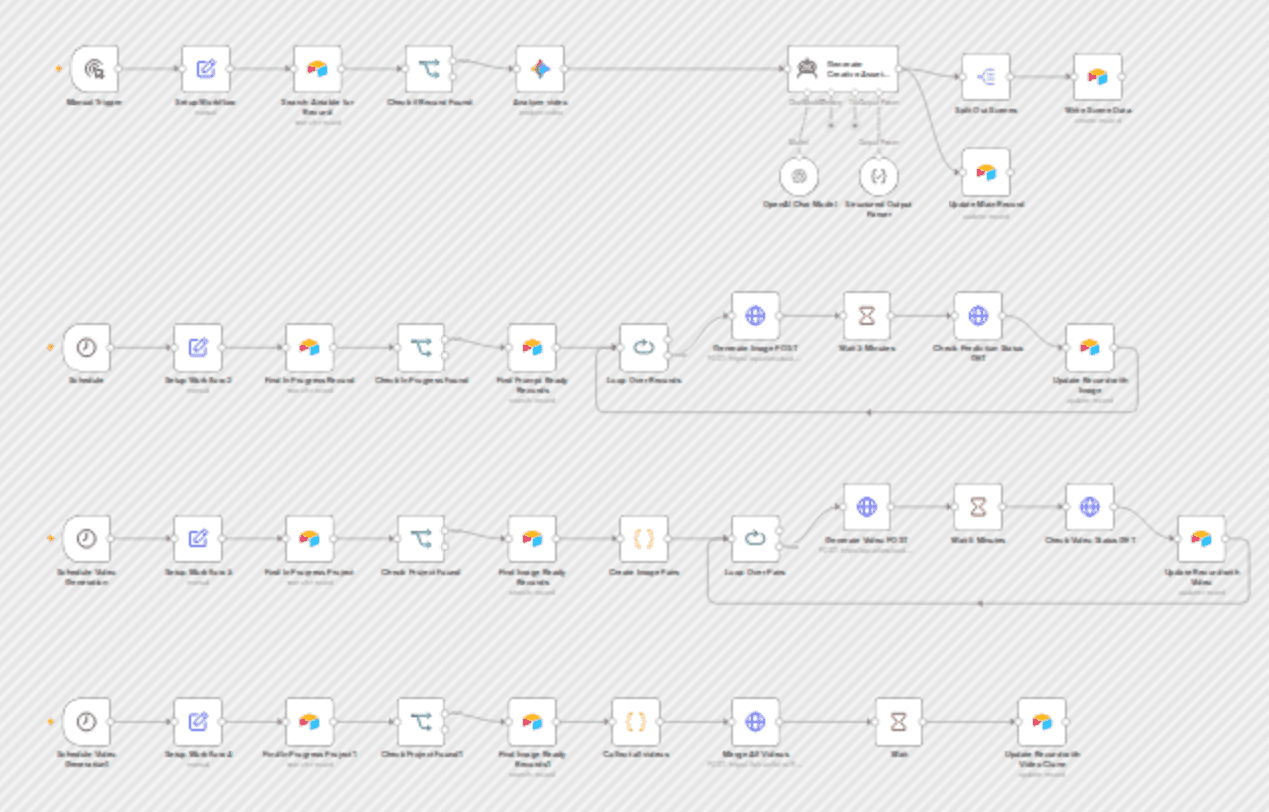Open the Find In Progress Project1 node in bottom row
The width and height of the screenshot is (1269, 812).
click(x=310, y=722)
